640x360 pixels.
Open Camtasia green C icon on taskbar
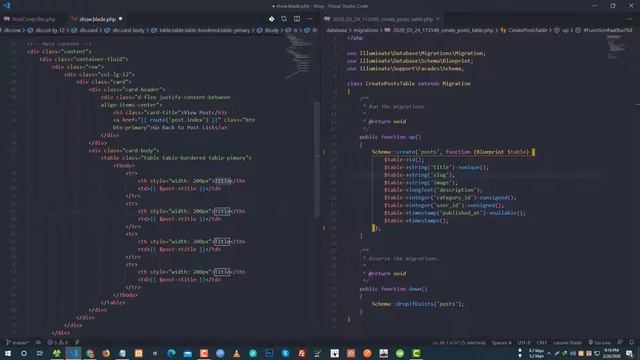point(416,353)
